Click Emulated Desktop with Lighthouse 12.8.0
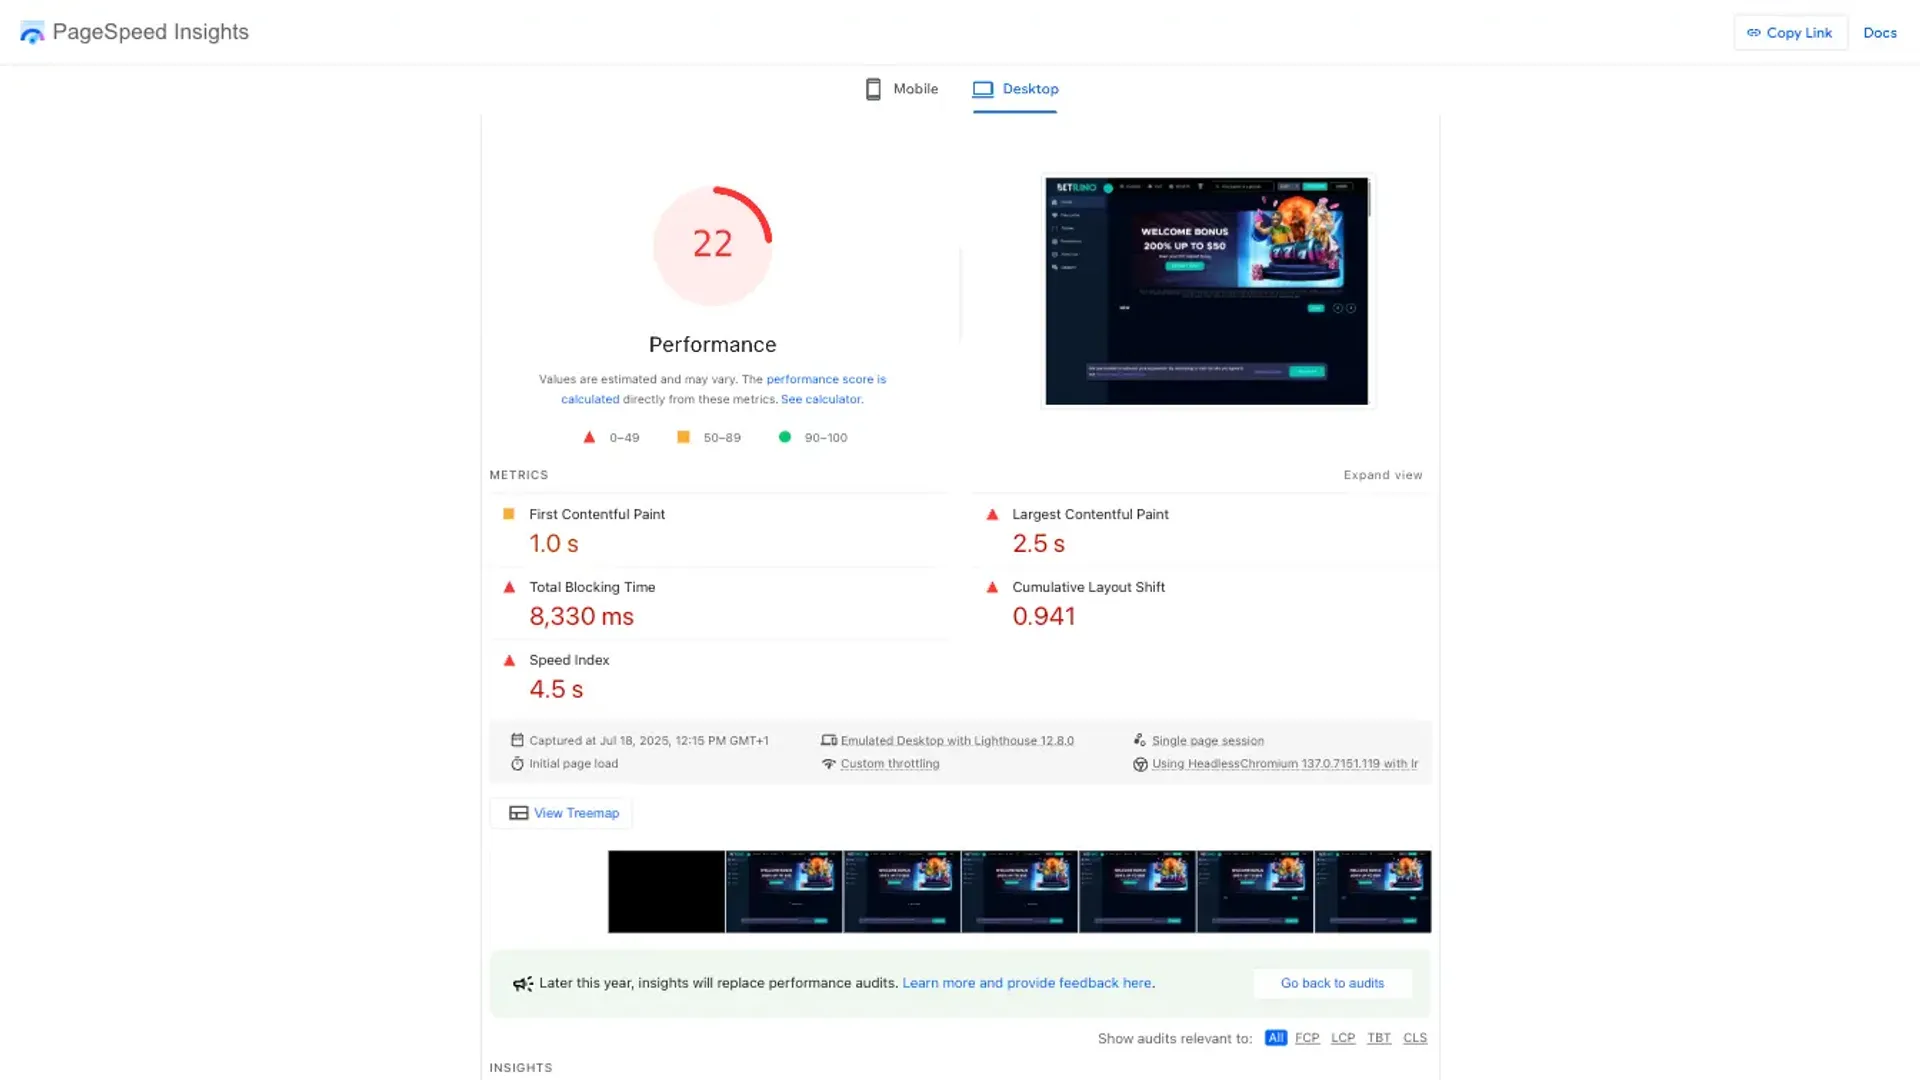This screenshot has width=1920, height=1080. (x=957, y=741)
